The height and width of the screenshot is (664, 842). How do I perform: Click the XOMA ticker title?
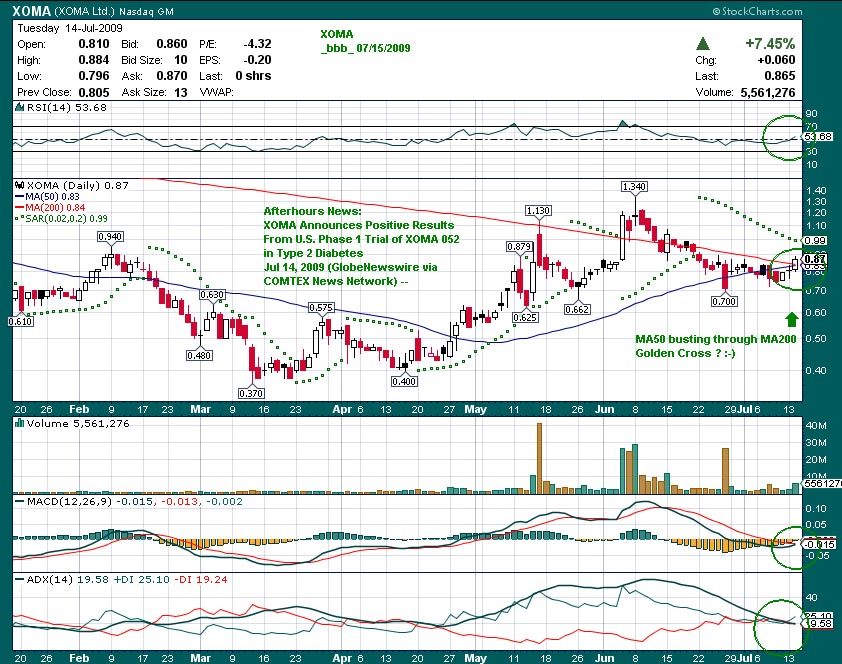pos(32,11)
